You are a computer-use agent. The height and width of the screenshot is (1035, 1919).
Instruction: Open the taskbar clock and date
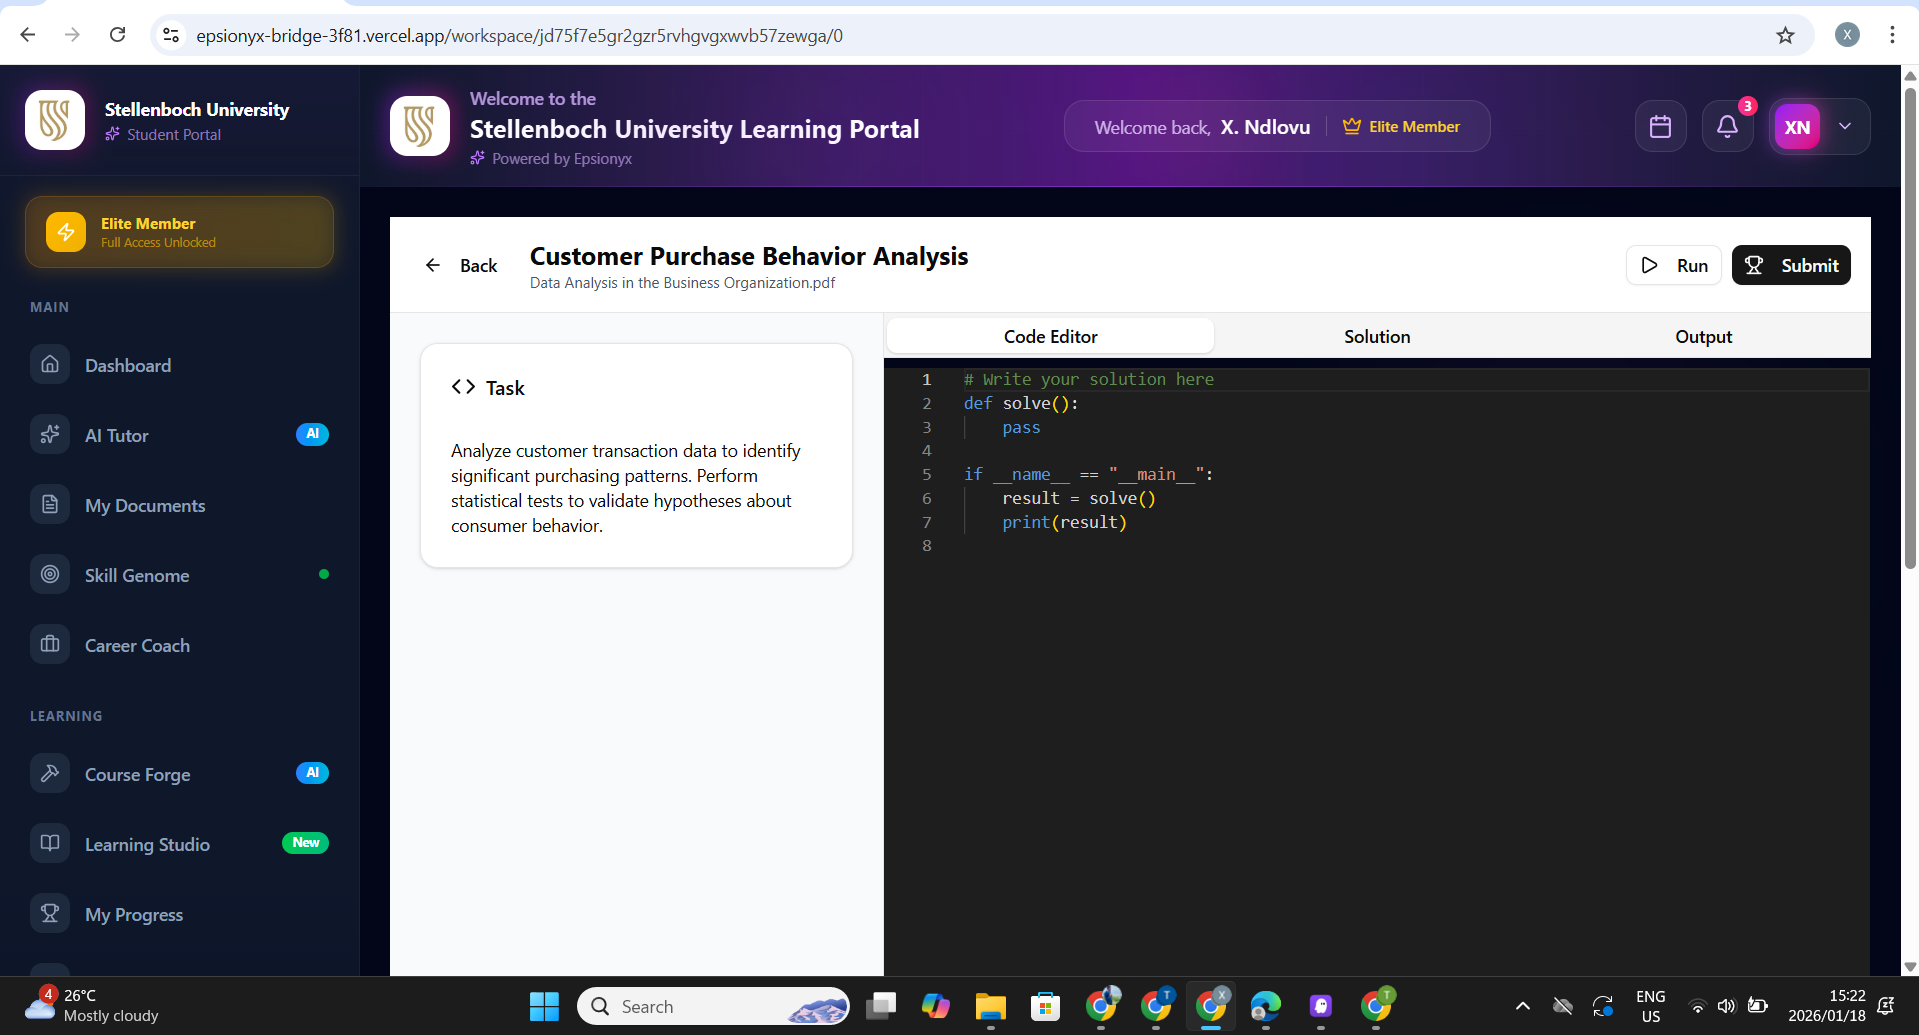(1827, 1006)
